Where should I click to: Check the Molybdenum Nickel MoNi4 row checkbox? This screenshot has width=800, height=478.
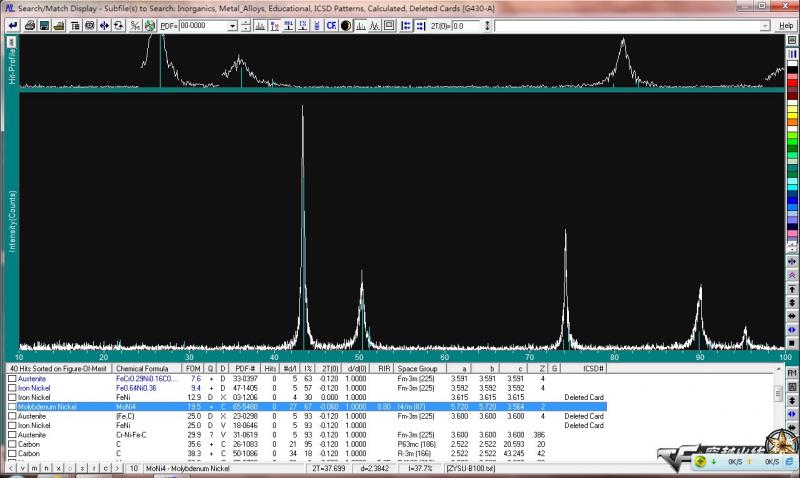pos(12,407)
